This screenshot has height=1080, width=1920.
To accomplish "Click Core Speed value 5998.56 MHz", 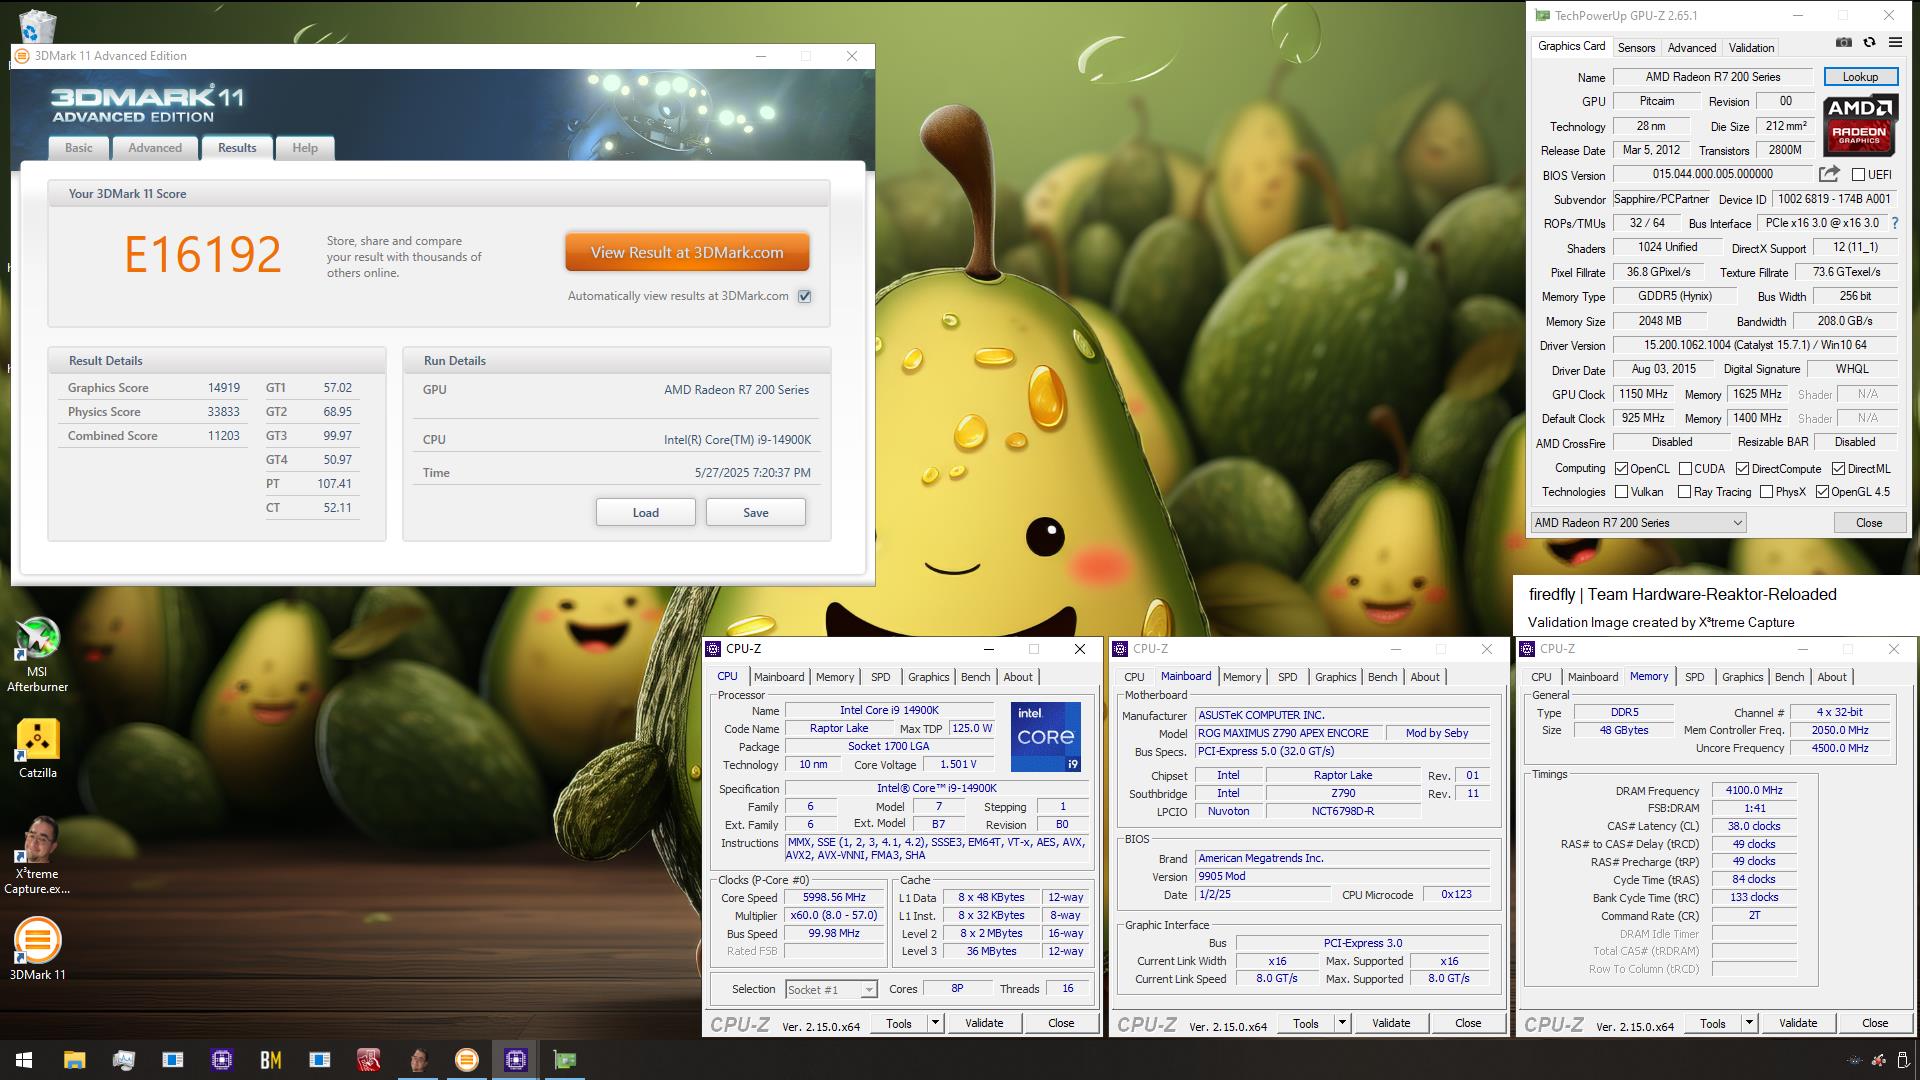I will pos(834,898).
